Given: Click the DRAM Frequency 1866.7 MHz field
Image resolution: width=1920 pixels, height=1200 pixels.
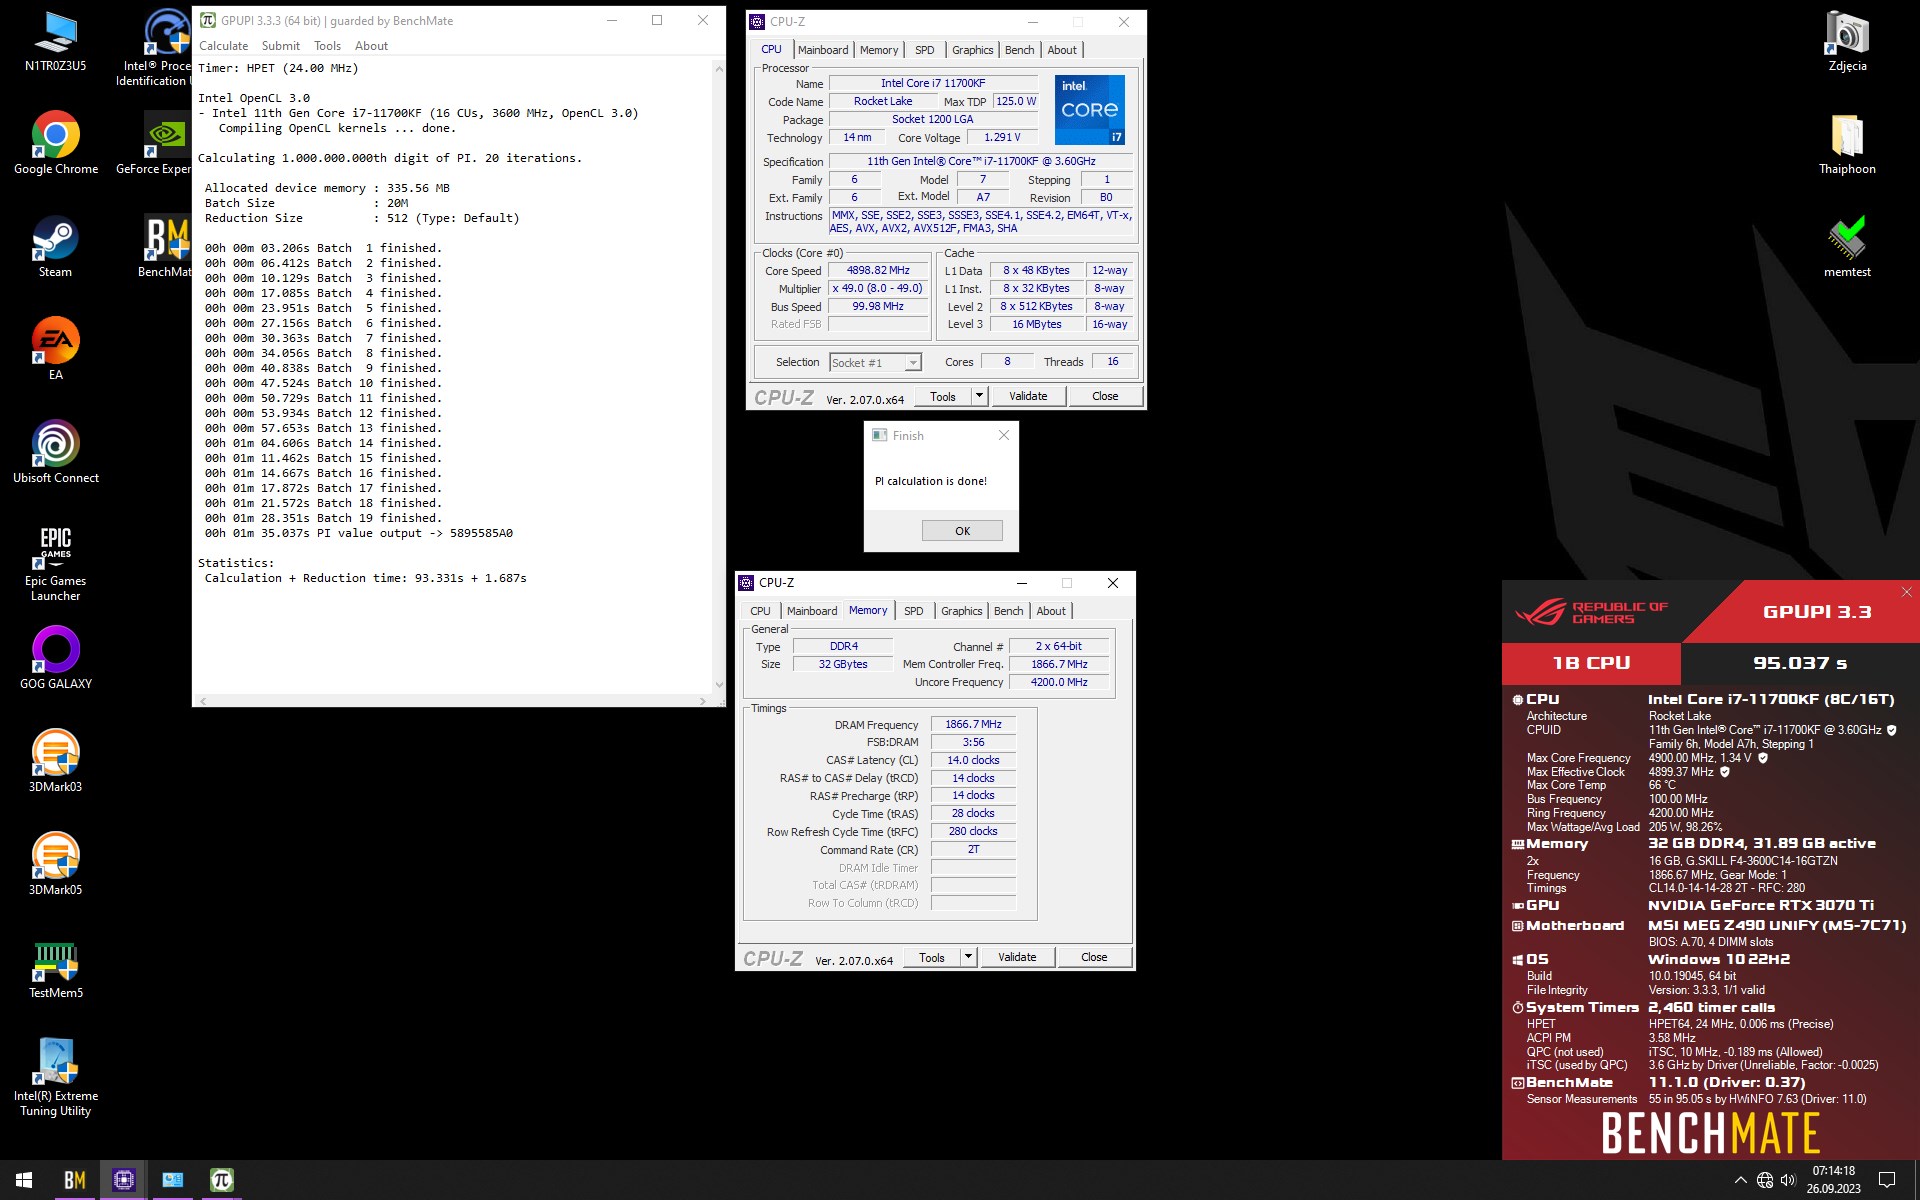Looking at the screenshot, I should click(973, 724).
